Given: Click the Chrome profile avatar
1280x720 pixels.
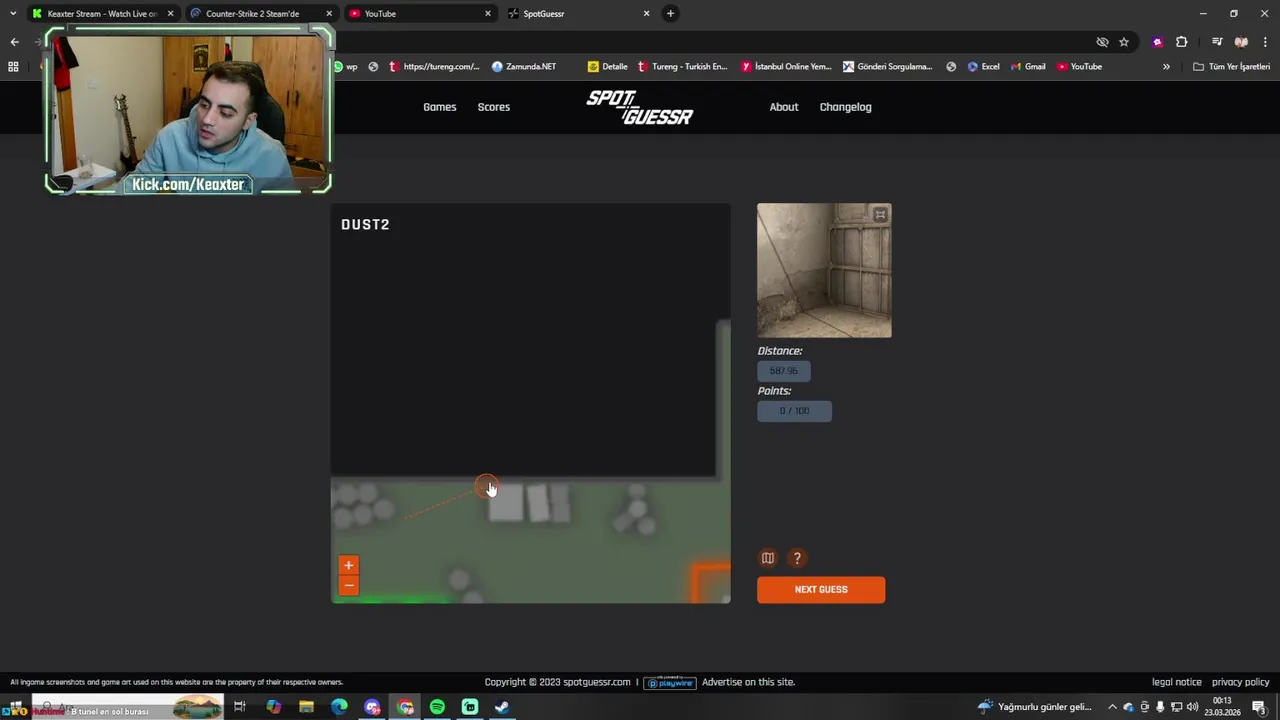Looking at the screenshot, I should click(x=1241, y=42).
